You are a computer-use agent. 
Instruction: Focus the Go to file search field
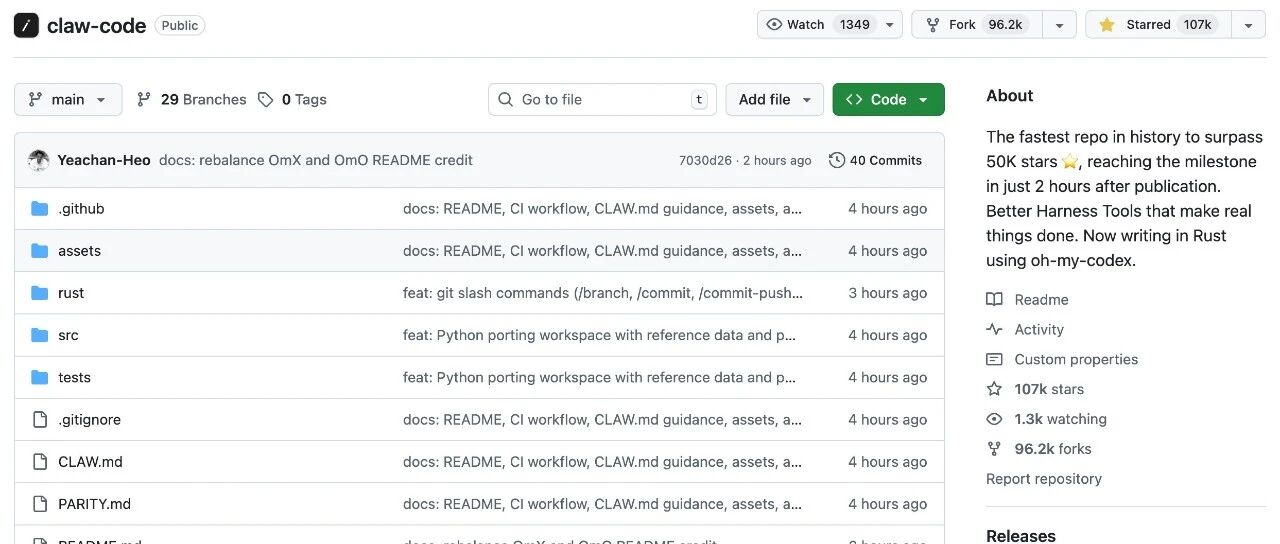coord(602,99)
